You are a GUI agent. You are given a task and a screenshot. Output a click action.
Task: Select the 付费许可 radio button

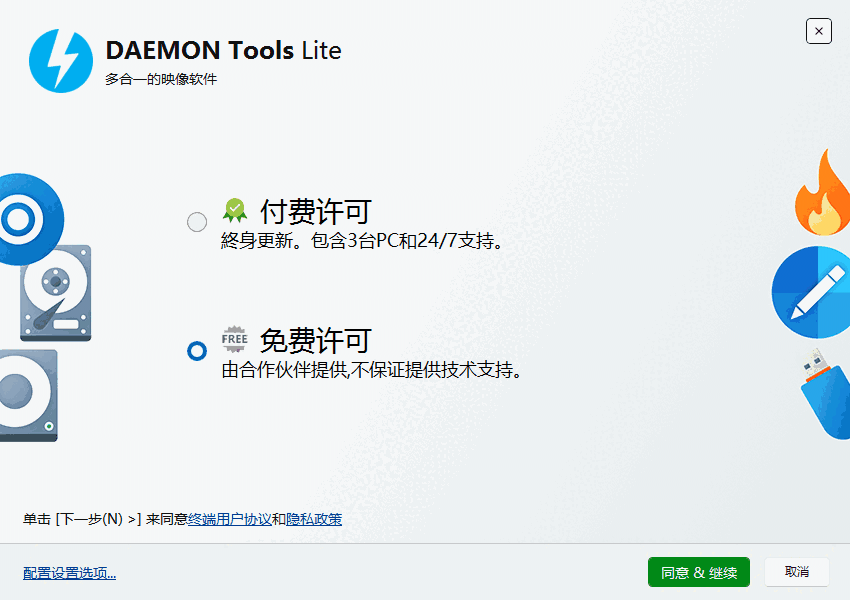pyautogui.click(x=197, y=222)
